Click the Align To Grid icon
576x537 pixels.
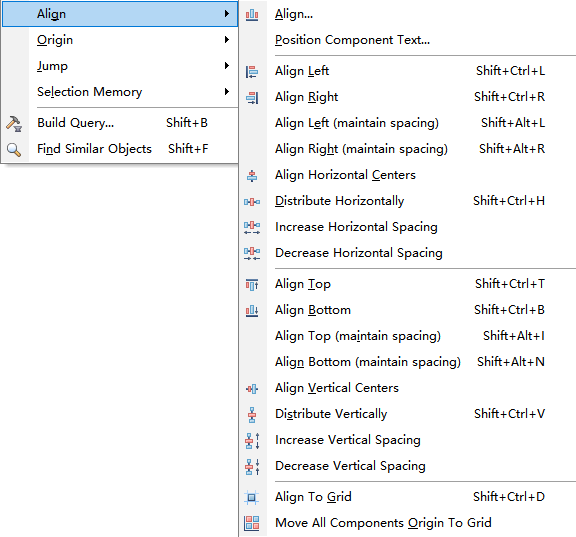click(x=252, y=497)
